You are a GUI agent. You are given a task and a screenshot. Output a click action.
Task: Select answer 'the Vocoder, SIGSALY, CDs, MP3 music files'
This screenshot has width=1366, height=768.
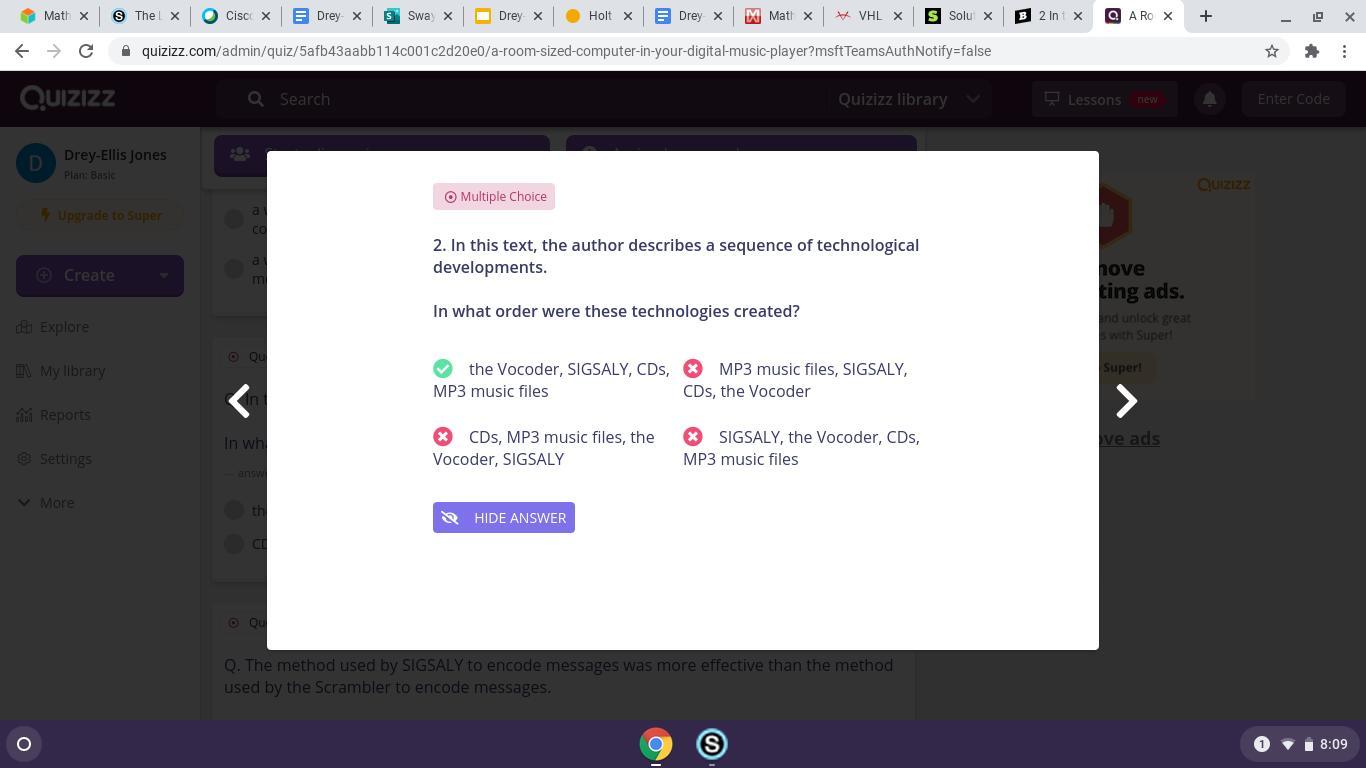(x=552, y=380)
